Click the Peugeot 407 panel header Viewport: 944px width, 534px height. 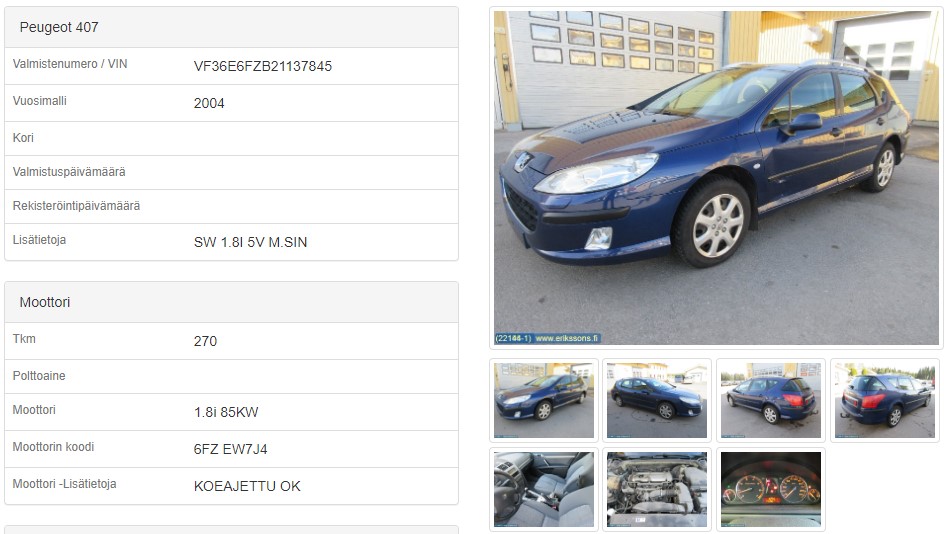pos(231,27)
